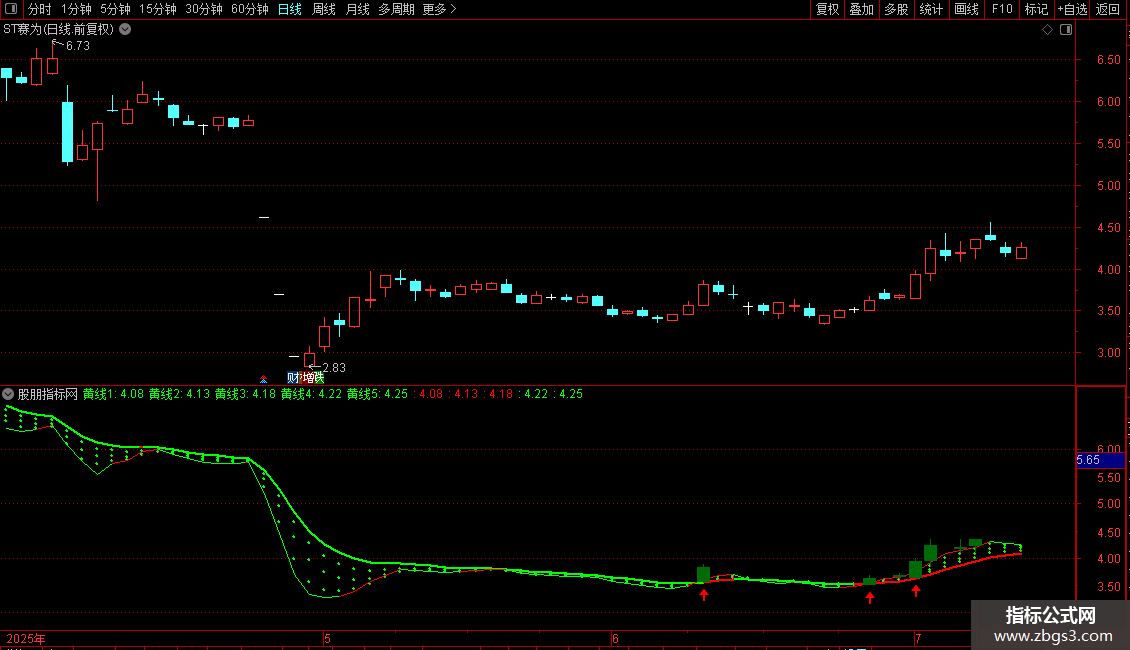Click the 2025年 date axis label
1130x650 pixels.
[26, 638]
